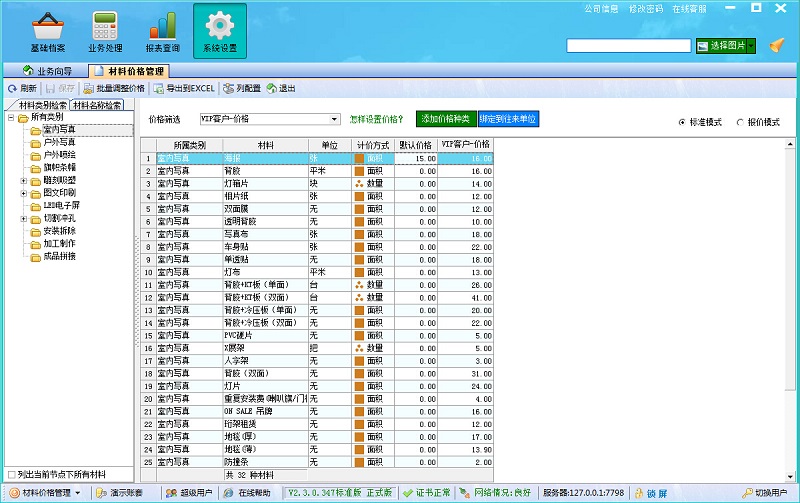Click the orange horn icon at top right
This screenshot has width=800, height=503.
click(x=777, y=45)
